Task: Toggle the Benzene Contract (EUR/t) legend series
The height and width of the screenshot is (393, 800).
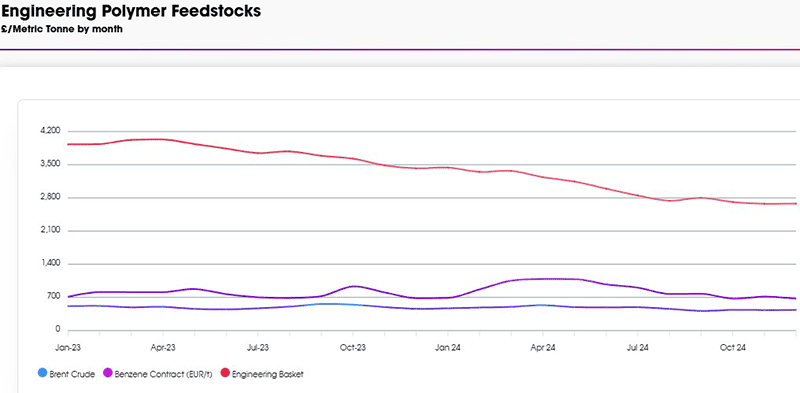Action: pyautogui.click(x=158, y=374)
